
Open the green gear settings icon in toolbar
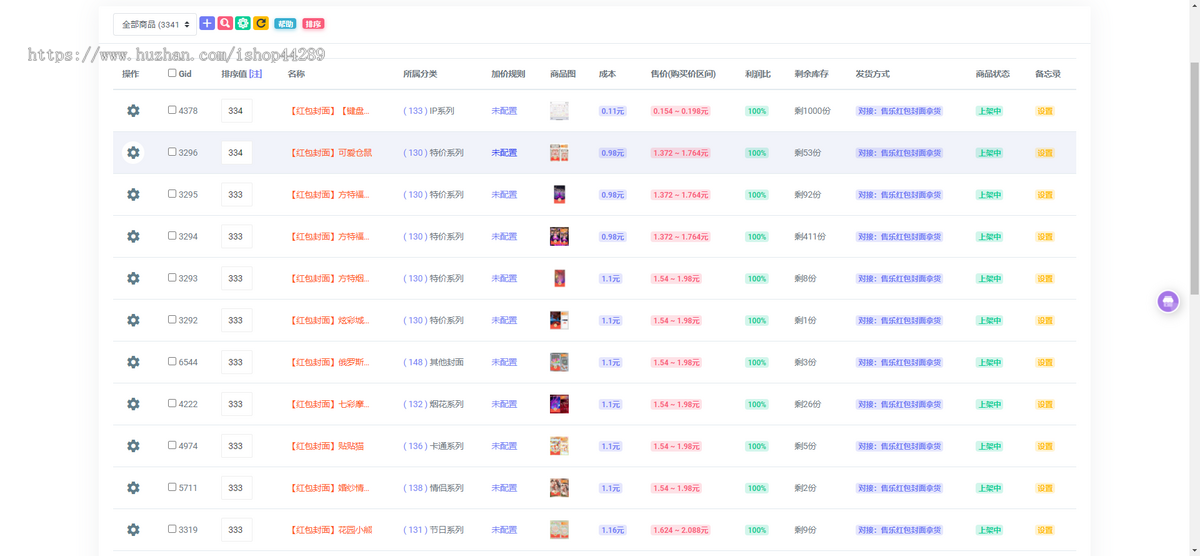click(243, 23)
